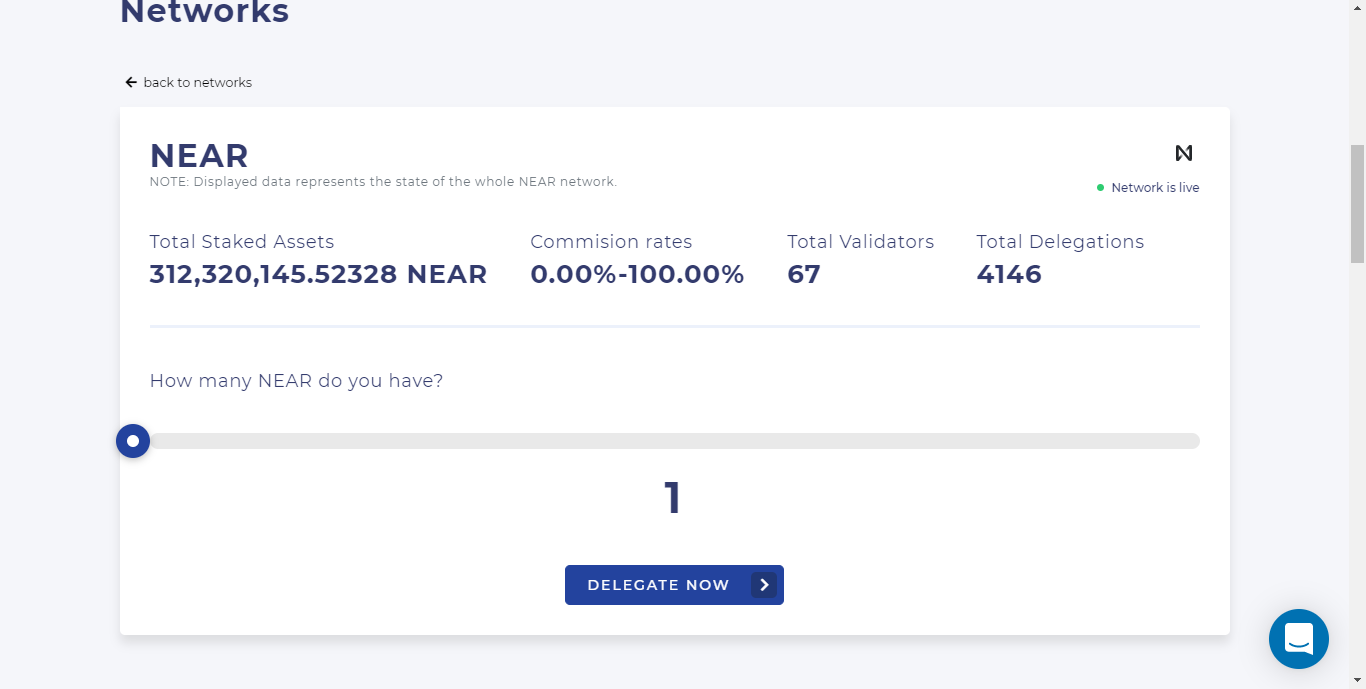The height and width of the screenshot is (689, 1366).
Task: Click the back to networks link
Action: [188, 82]
